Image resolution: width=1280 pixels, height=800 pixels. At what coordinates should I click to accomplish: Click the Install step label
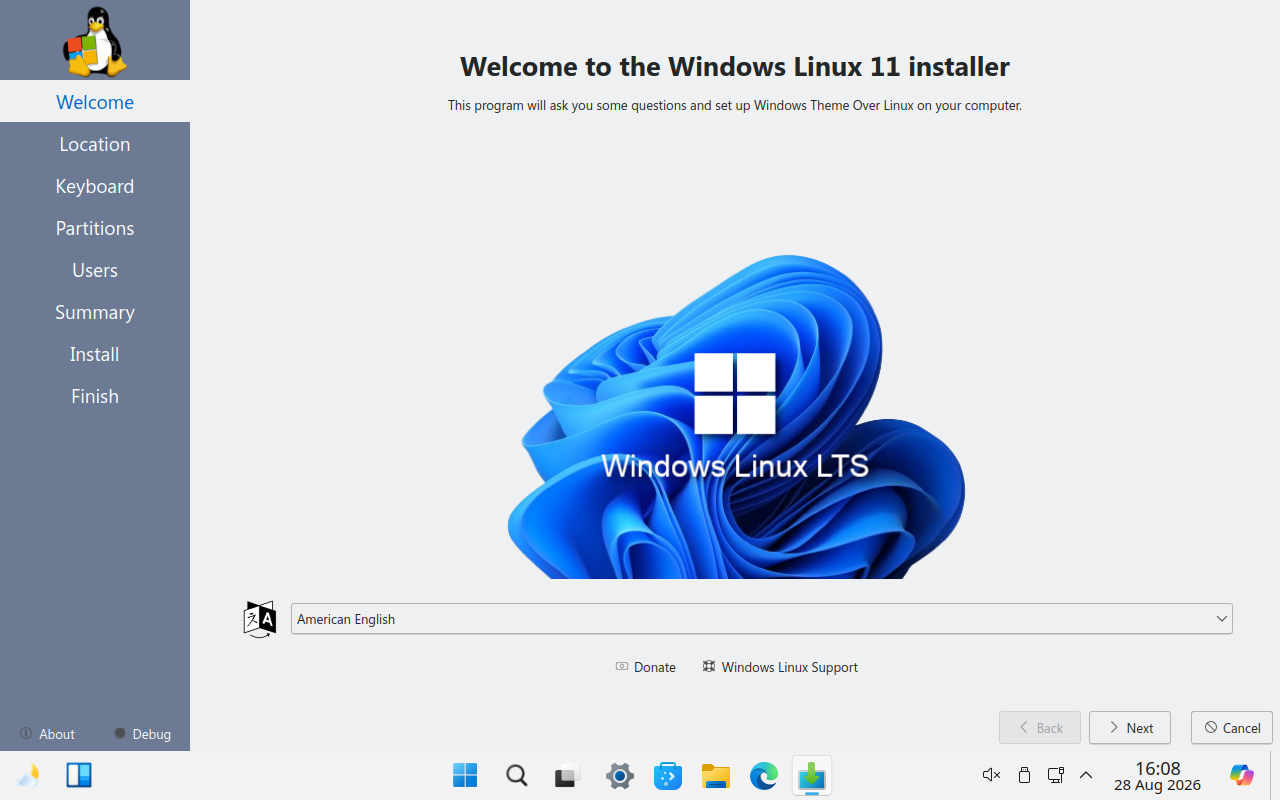95,354
